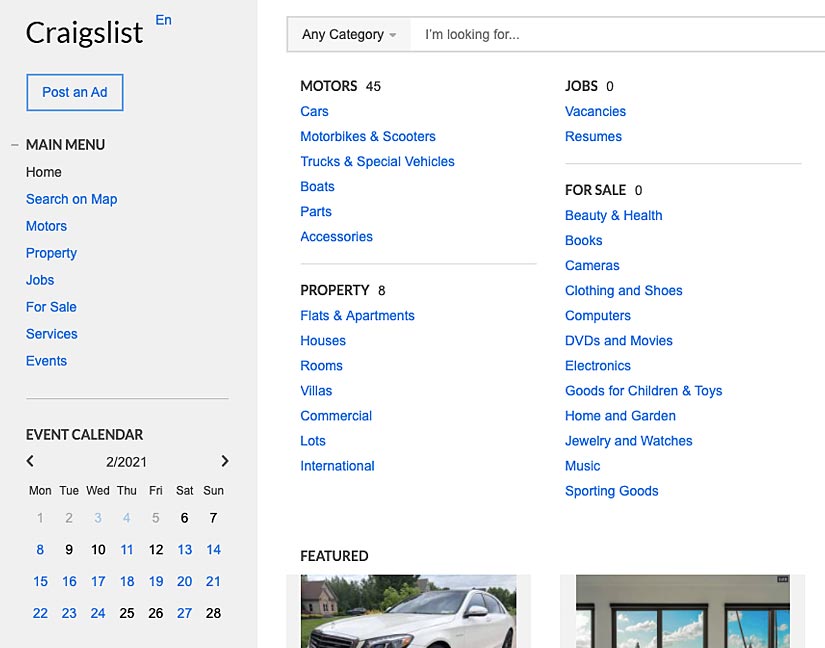Open Search on Map from main menu

(71, 199)
